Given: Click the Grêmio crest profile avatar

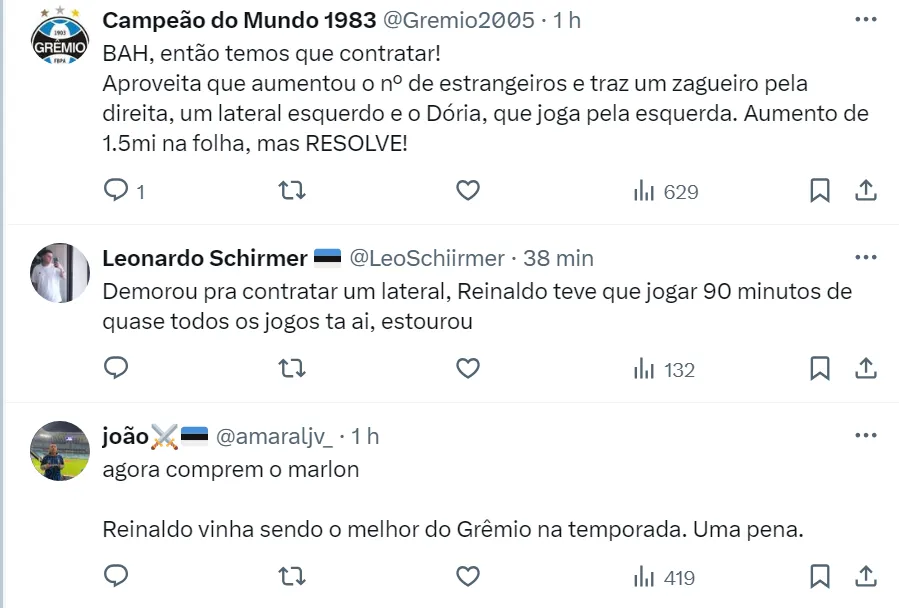Looking at the screenshot, I should tap(60, 37).
